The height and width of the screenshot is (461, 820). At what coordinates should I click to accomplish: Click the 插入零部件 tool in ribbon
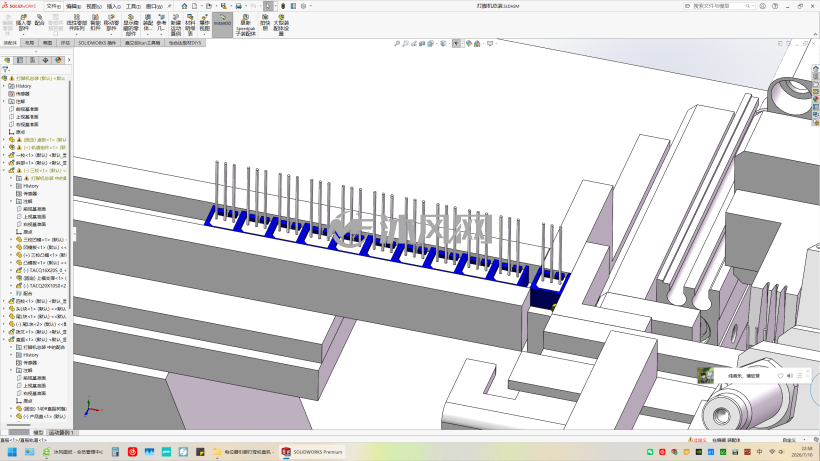pyautogui.click(x=23, y=23)
